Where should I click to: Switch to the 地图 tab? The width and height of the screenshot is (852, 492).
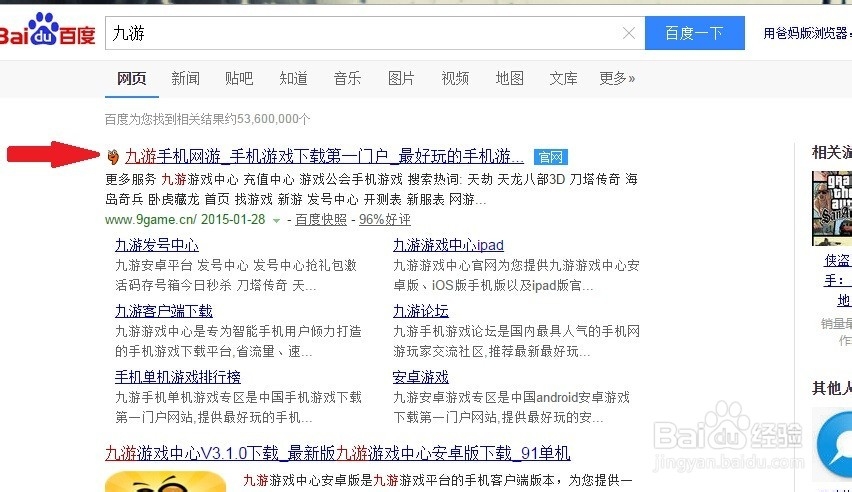[x=509, y=78]
